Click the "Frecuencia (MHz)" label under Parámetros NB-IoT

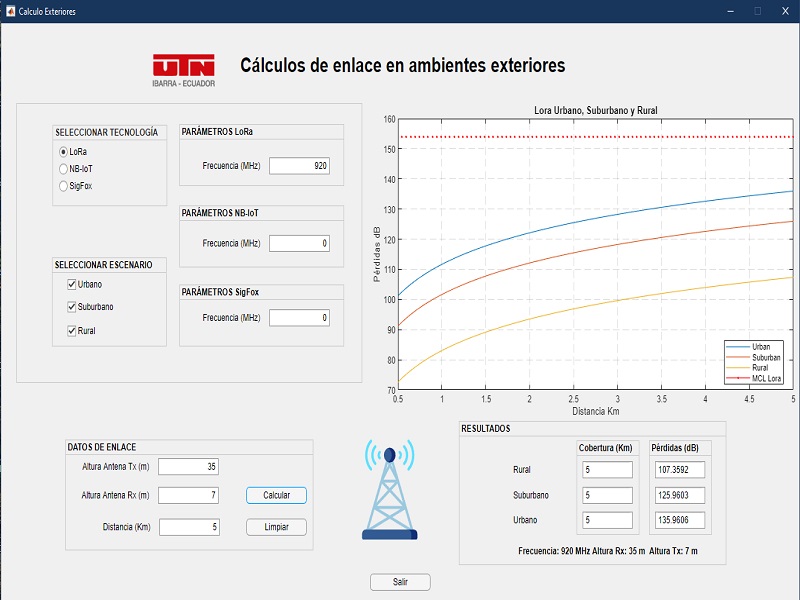click(231, 243)
